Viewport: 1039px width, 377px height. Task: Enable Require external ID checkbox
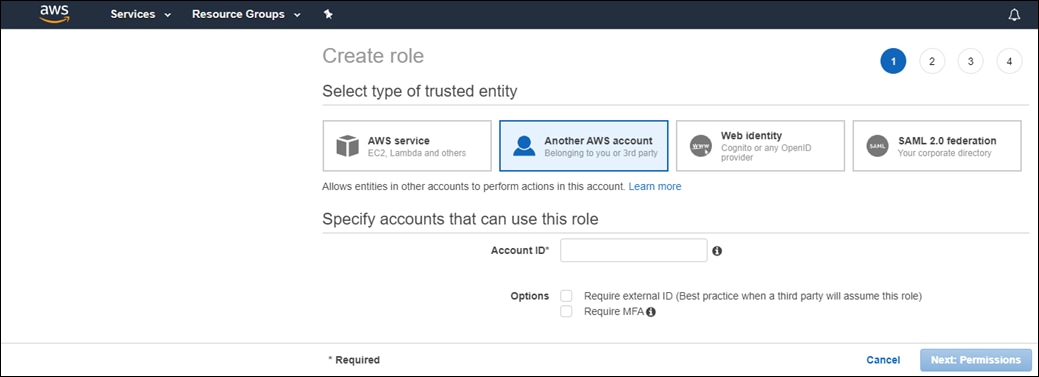point(566,296)
